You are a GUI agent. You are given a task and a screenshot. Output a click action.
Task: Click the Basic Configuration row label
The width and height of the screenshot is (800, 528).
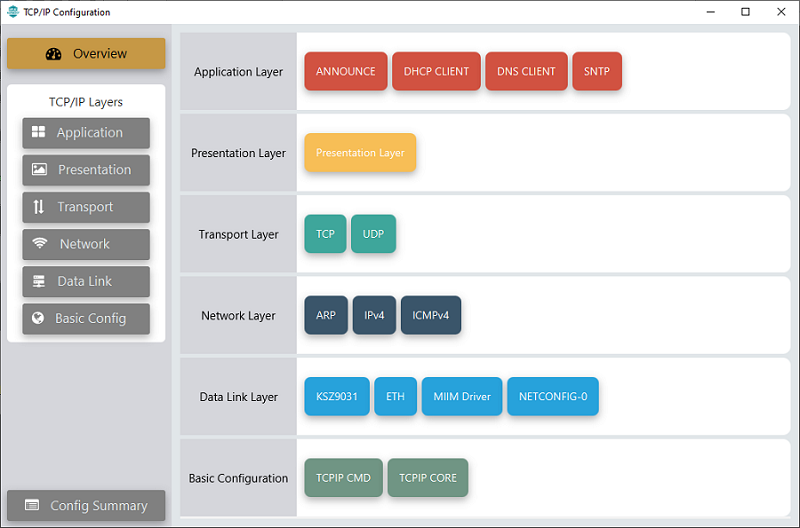pyautogui.click(x=238, y=478)
